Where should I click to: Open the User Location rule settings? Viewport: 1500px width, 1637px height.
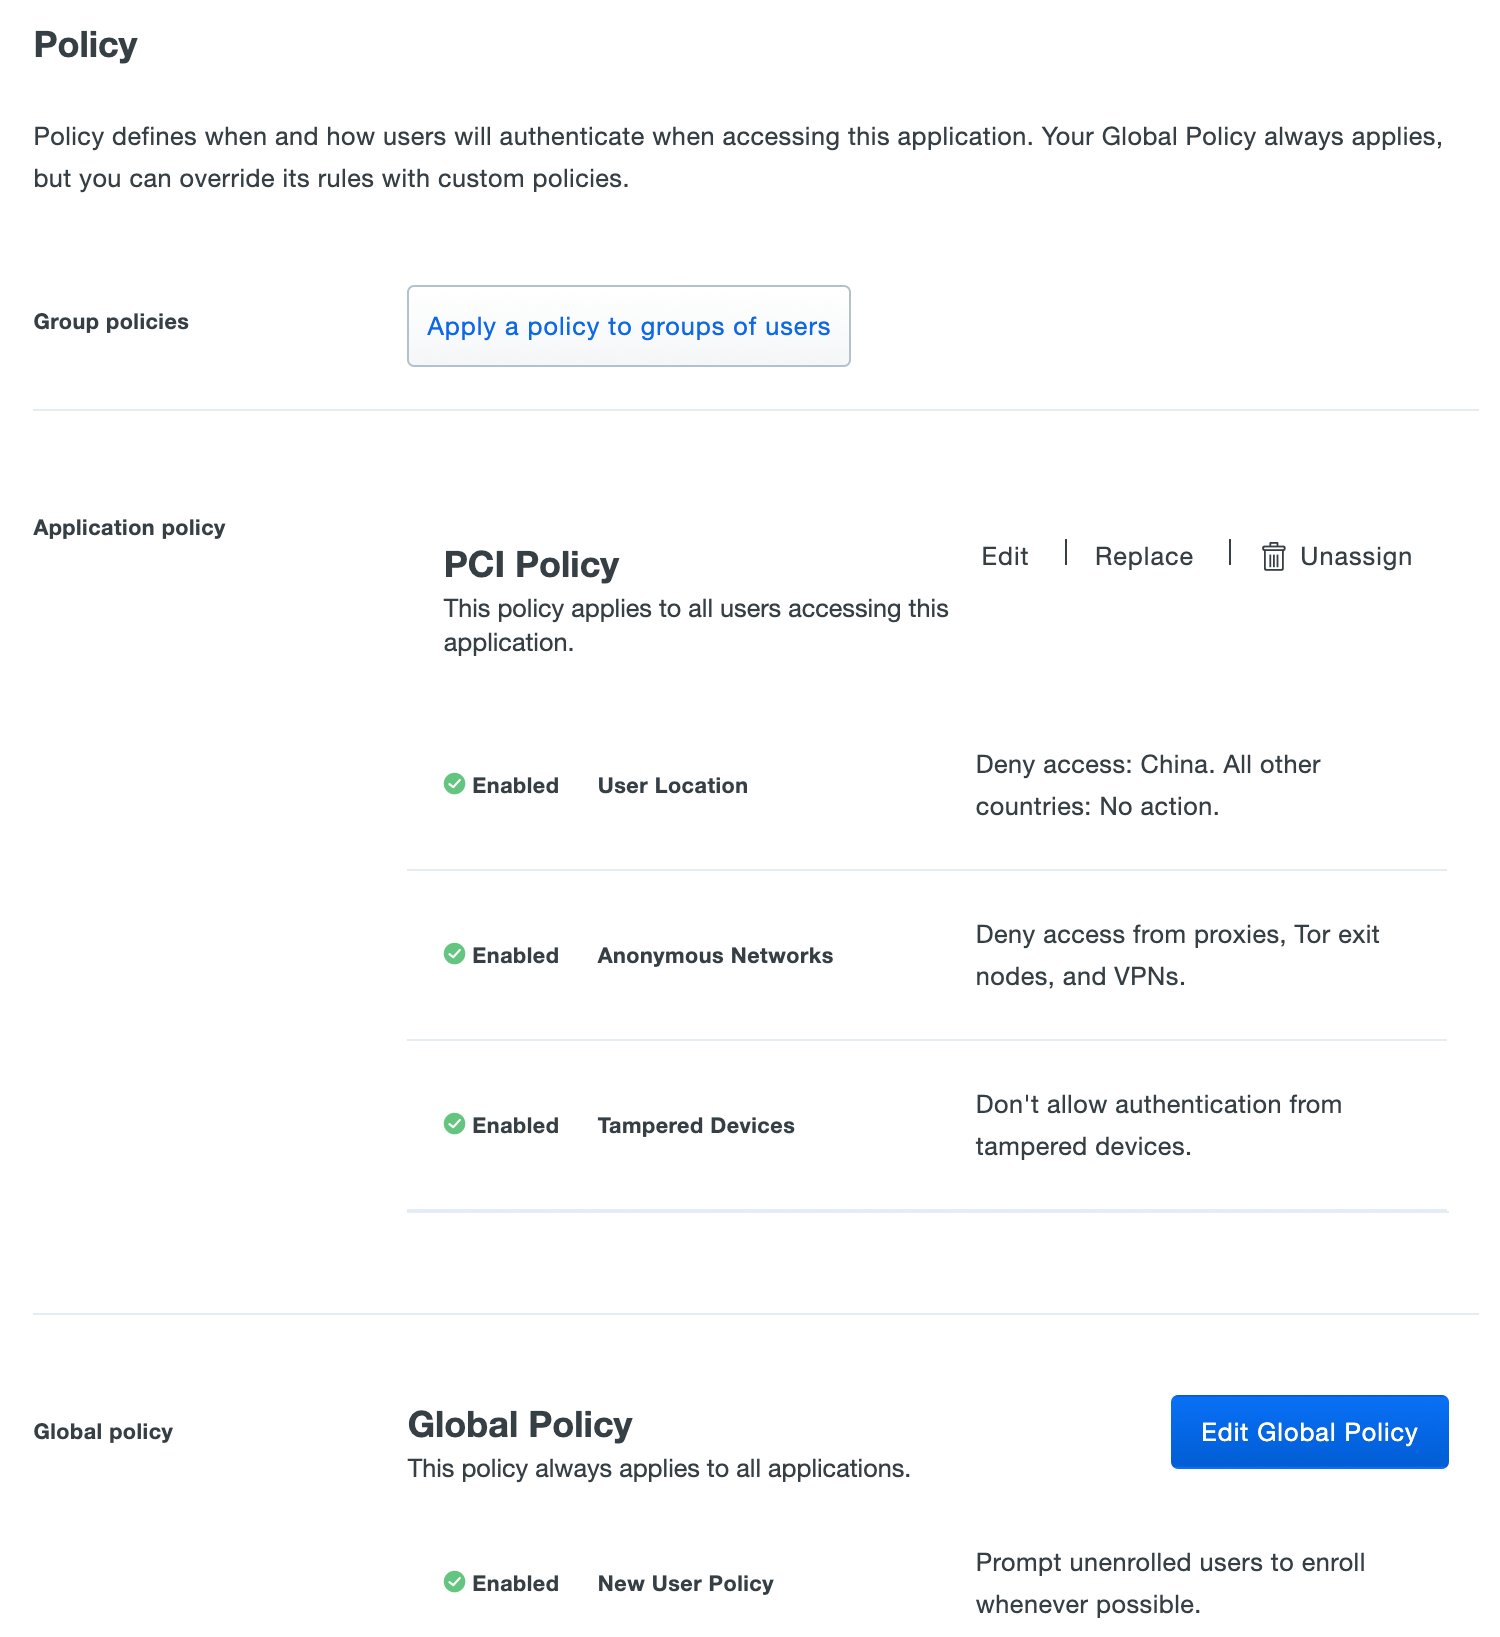click(x=672, y=785)
